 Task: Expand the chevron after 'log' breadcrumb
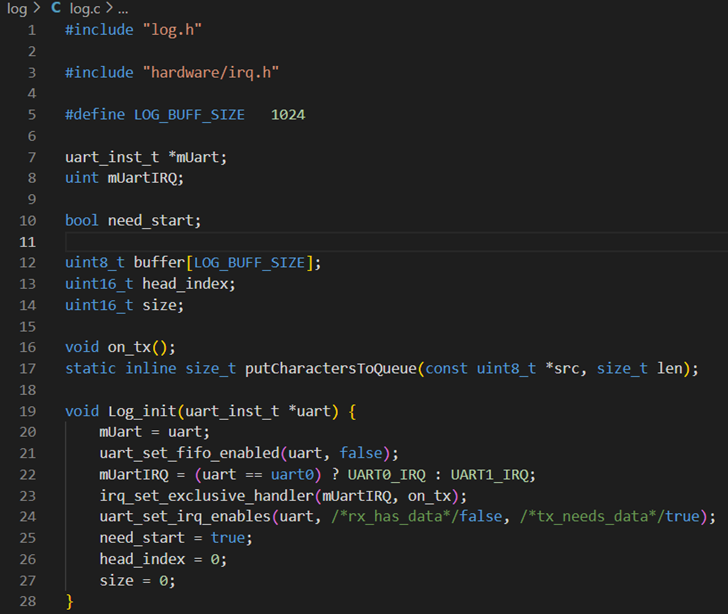(37, 7)
